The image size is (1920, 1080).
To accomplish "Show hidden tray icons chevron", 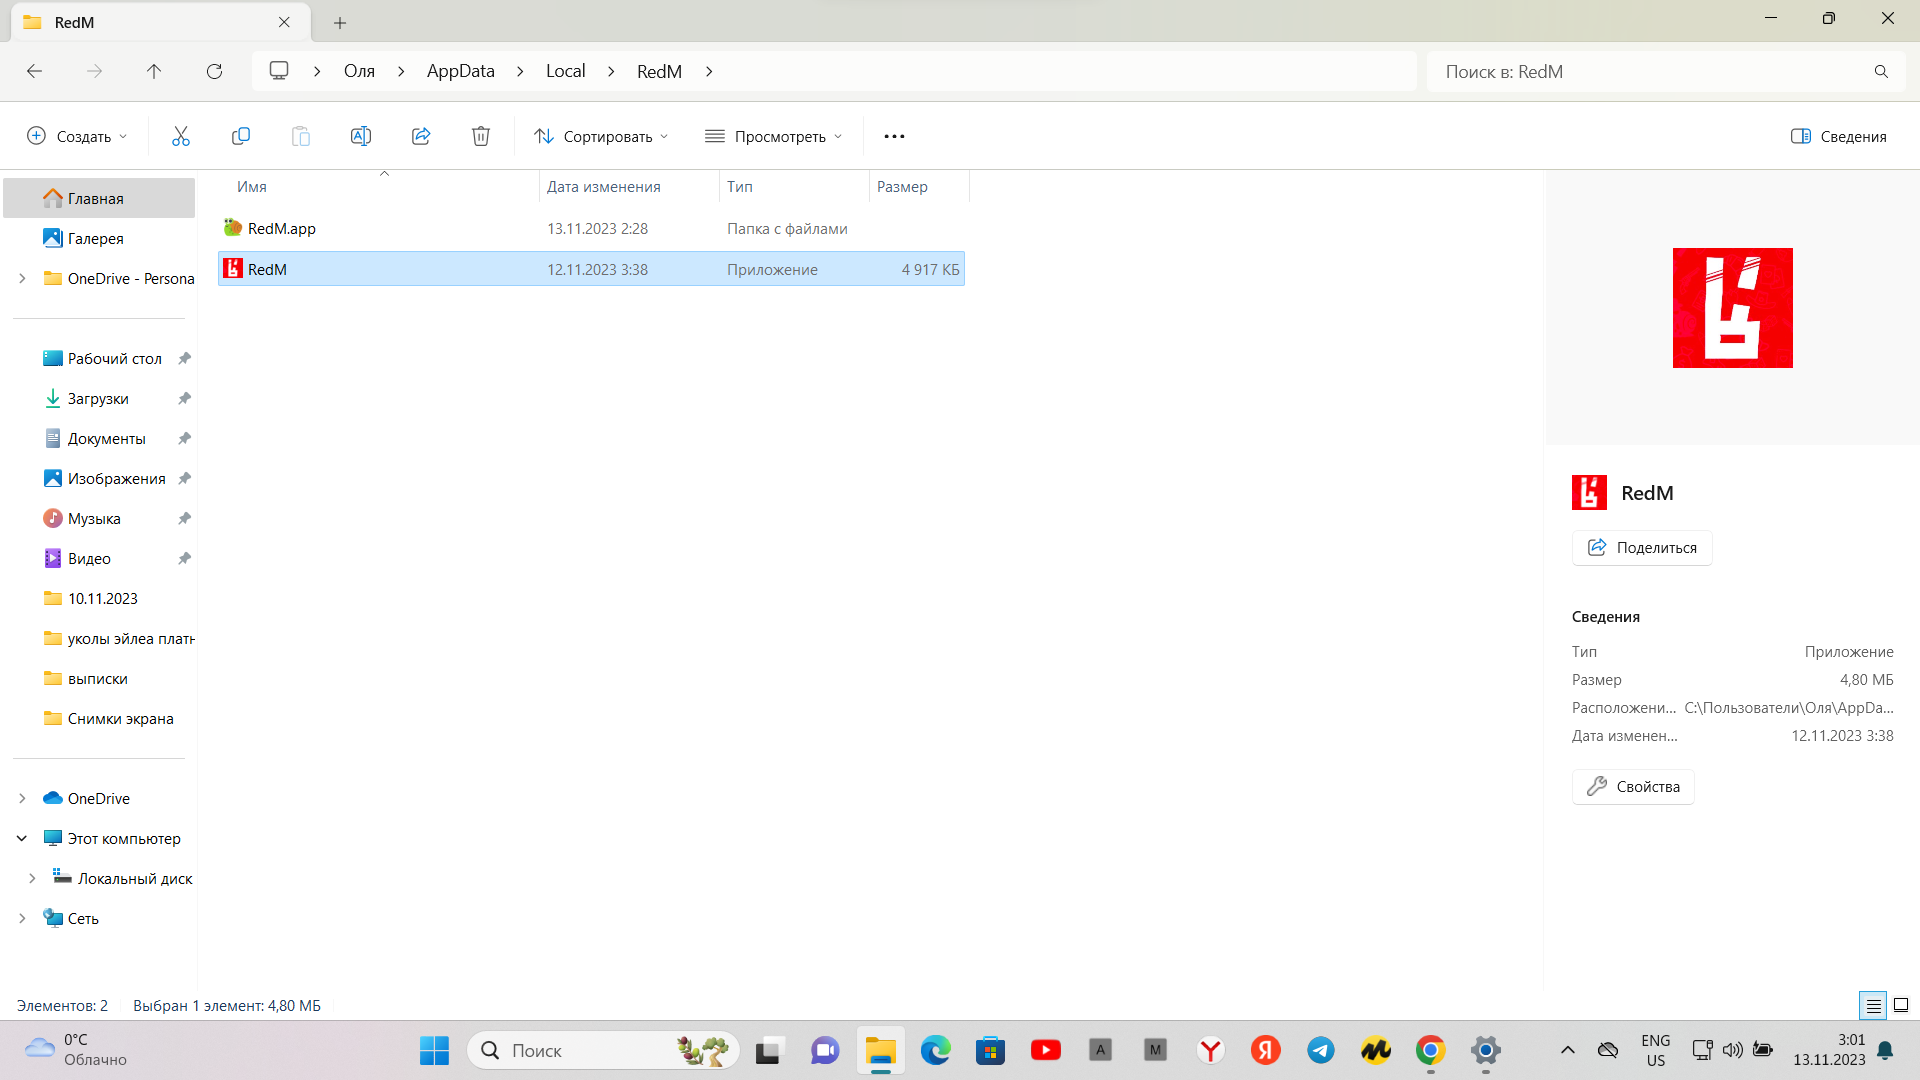I will (x=1568, y=1050).
